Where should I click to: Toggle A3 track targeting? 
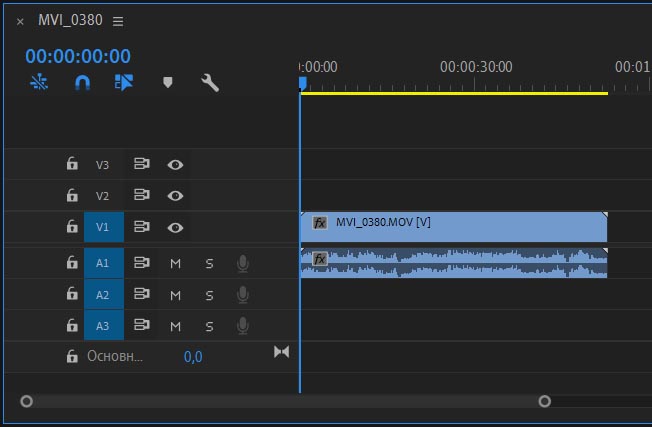point(104,325)
